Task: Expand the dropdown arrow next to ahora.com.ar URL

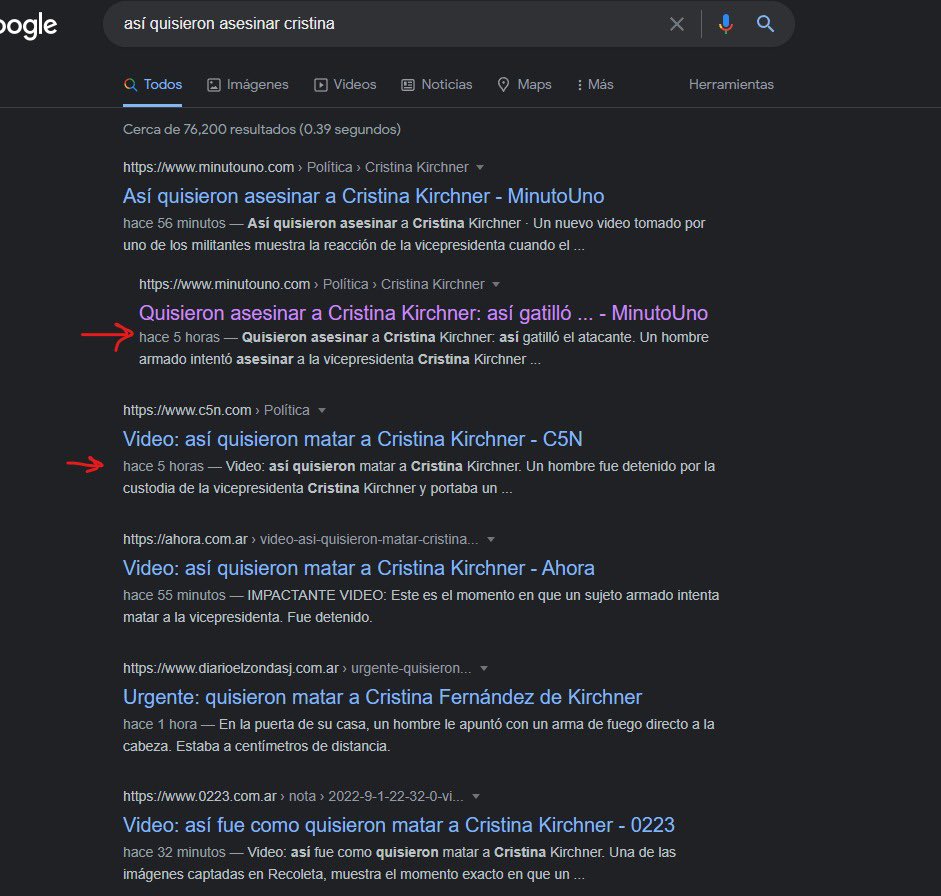Action: click(x=491, y=540)
